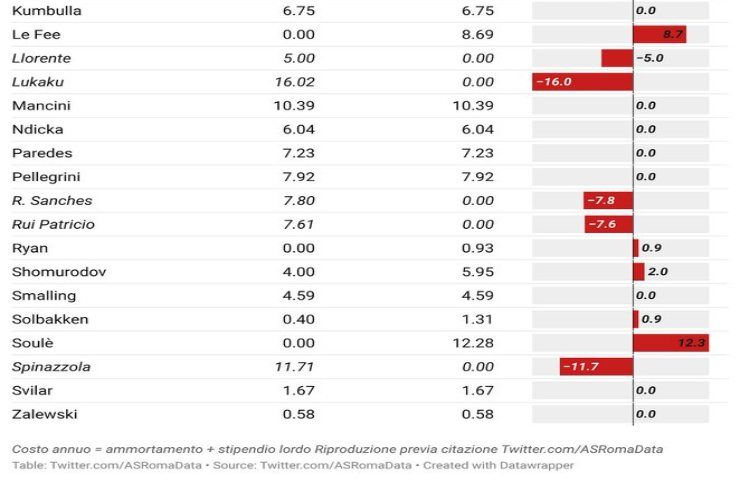The image size is (740, 480).
Task: Open the Source Twitter.com/ASRomaData link
Action: coord(312,465)
